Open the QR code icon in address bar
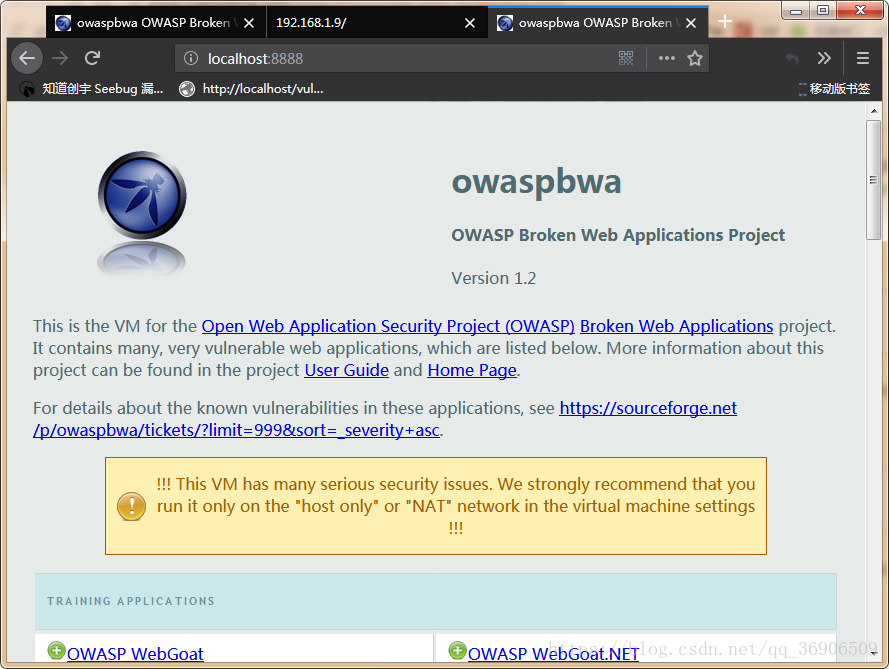 click(626, 58)
